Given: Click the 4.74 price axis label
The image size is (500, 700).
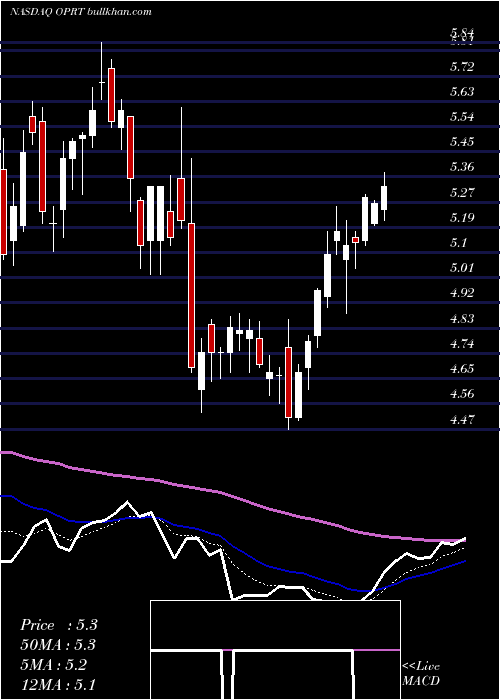Looking at the screenshot, I should coord(462,344).
